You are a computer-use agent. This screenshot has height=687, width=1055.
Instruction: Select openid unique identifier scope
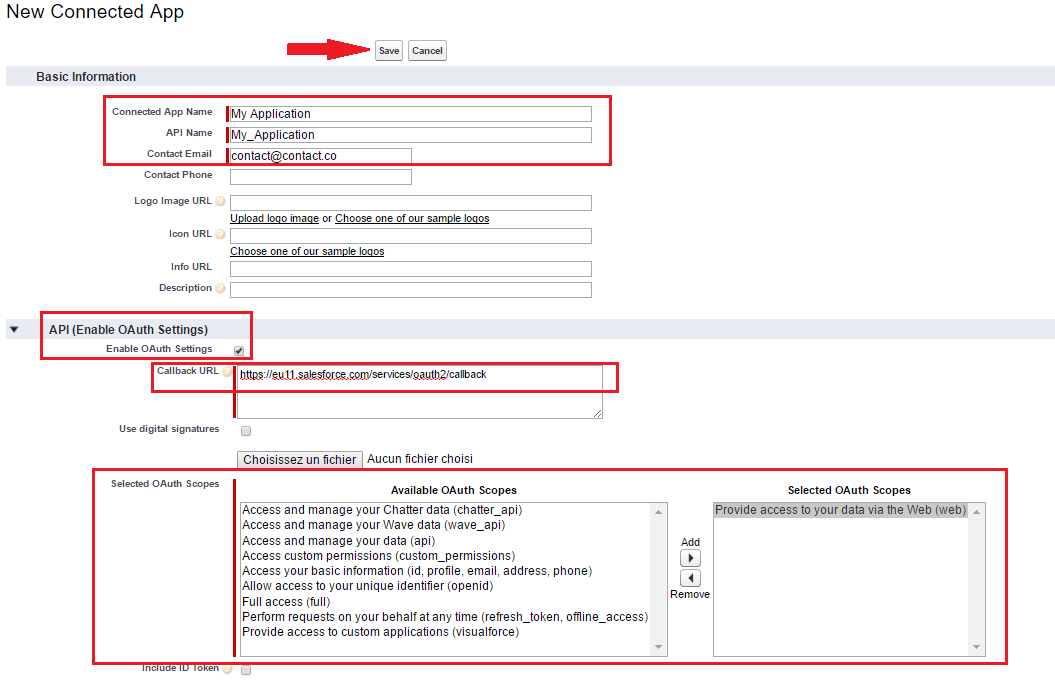[367, 585]
